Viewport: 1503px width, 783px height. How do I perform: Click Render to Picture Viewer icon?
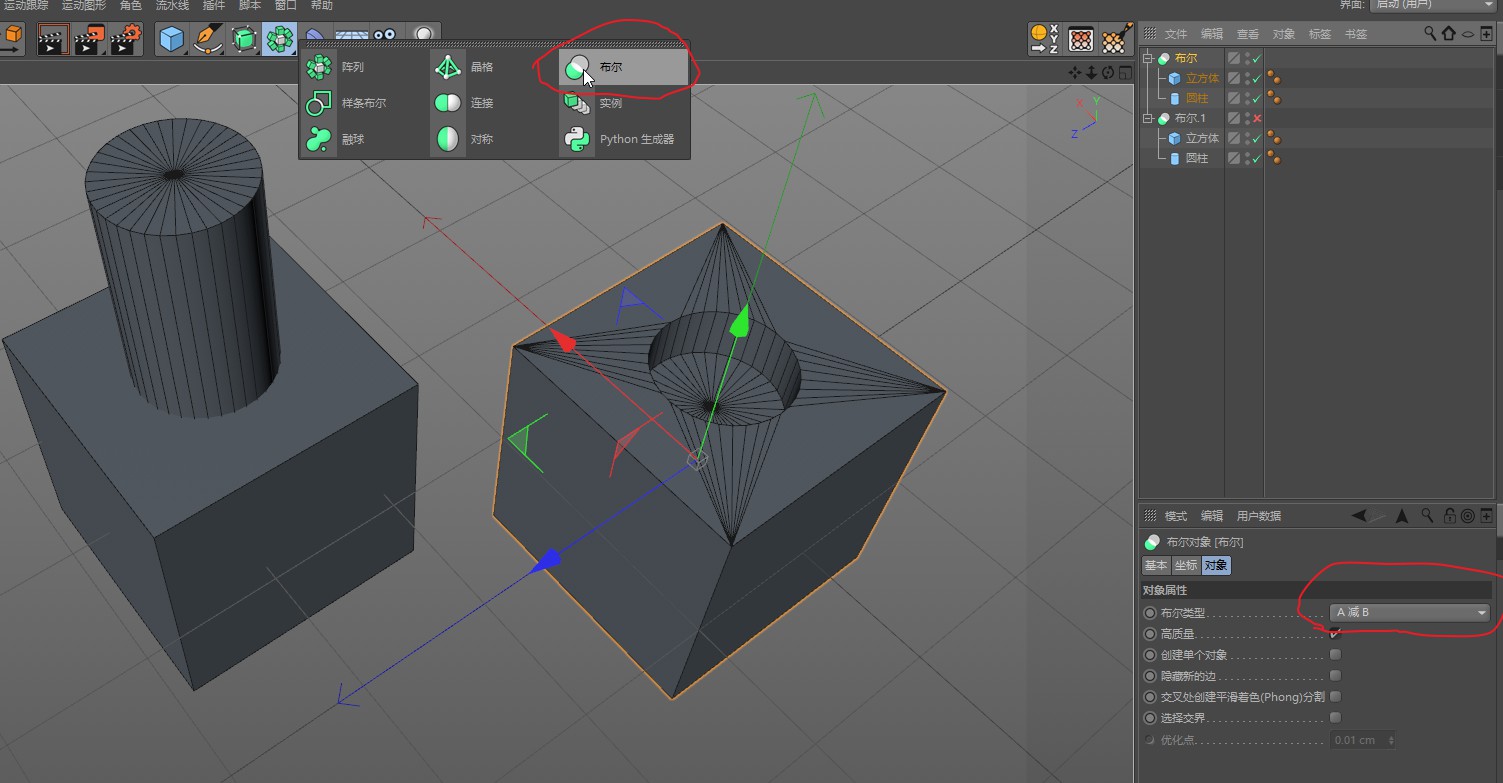point(90,40)
